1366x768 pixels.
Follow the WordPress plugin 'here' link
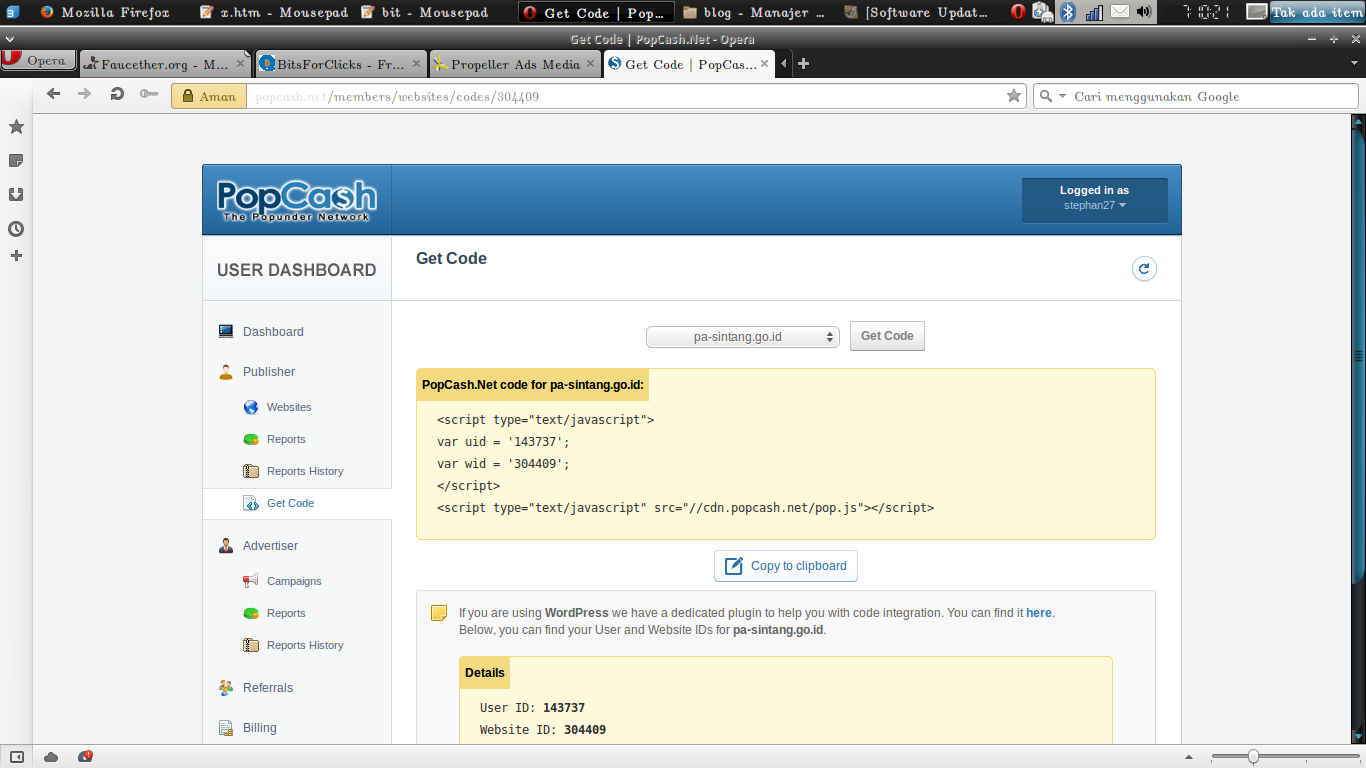click(1039, 613)
